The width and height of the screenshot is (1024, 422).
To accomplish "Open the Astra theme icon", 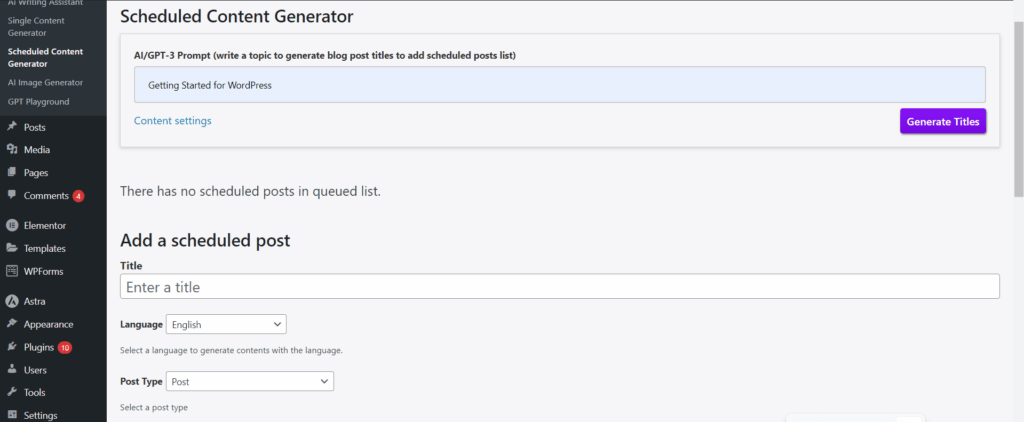I will pyautogui.click(x=12, y=301).
